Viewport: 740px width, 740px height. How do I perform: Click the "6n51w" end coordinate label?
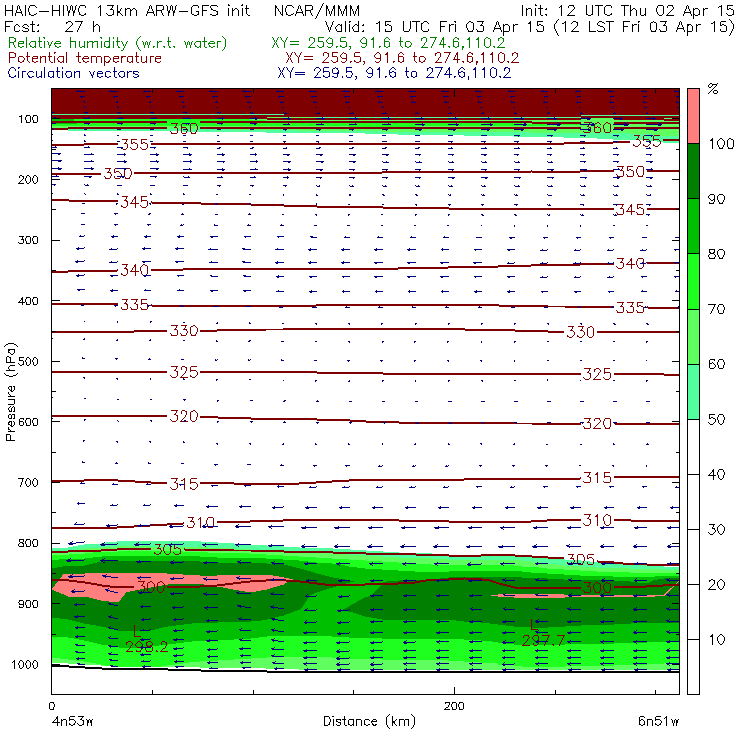658,722
